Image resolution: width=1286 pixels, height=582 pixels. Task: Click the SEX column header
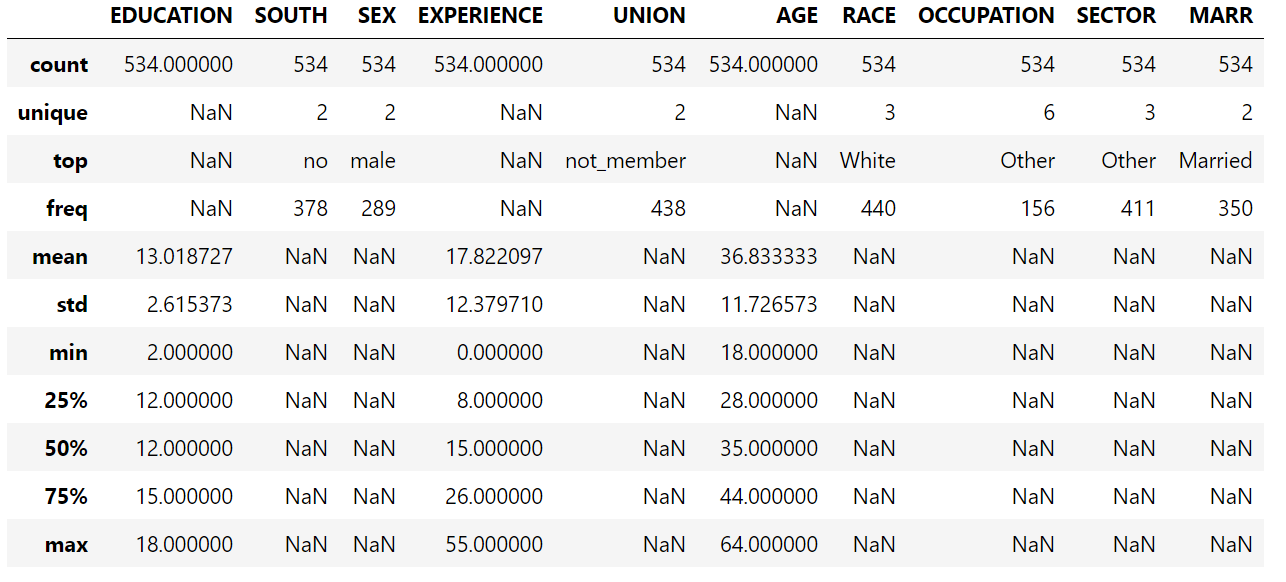(377, 16)
